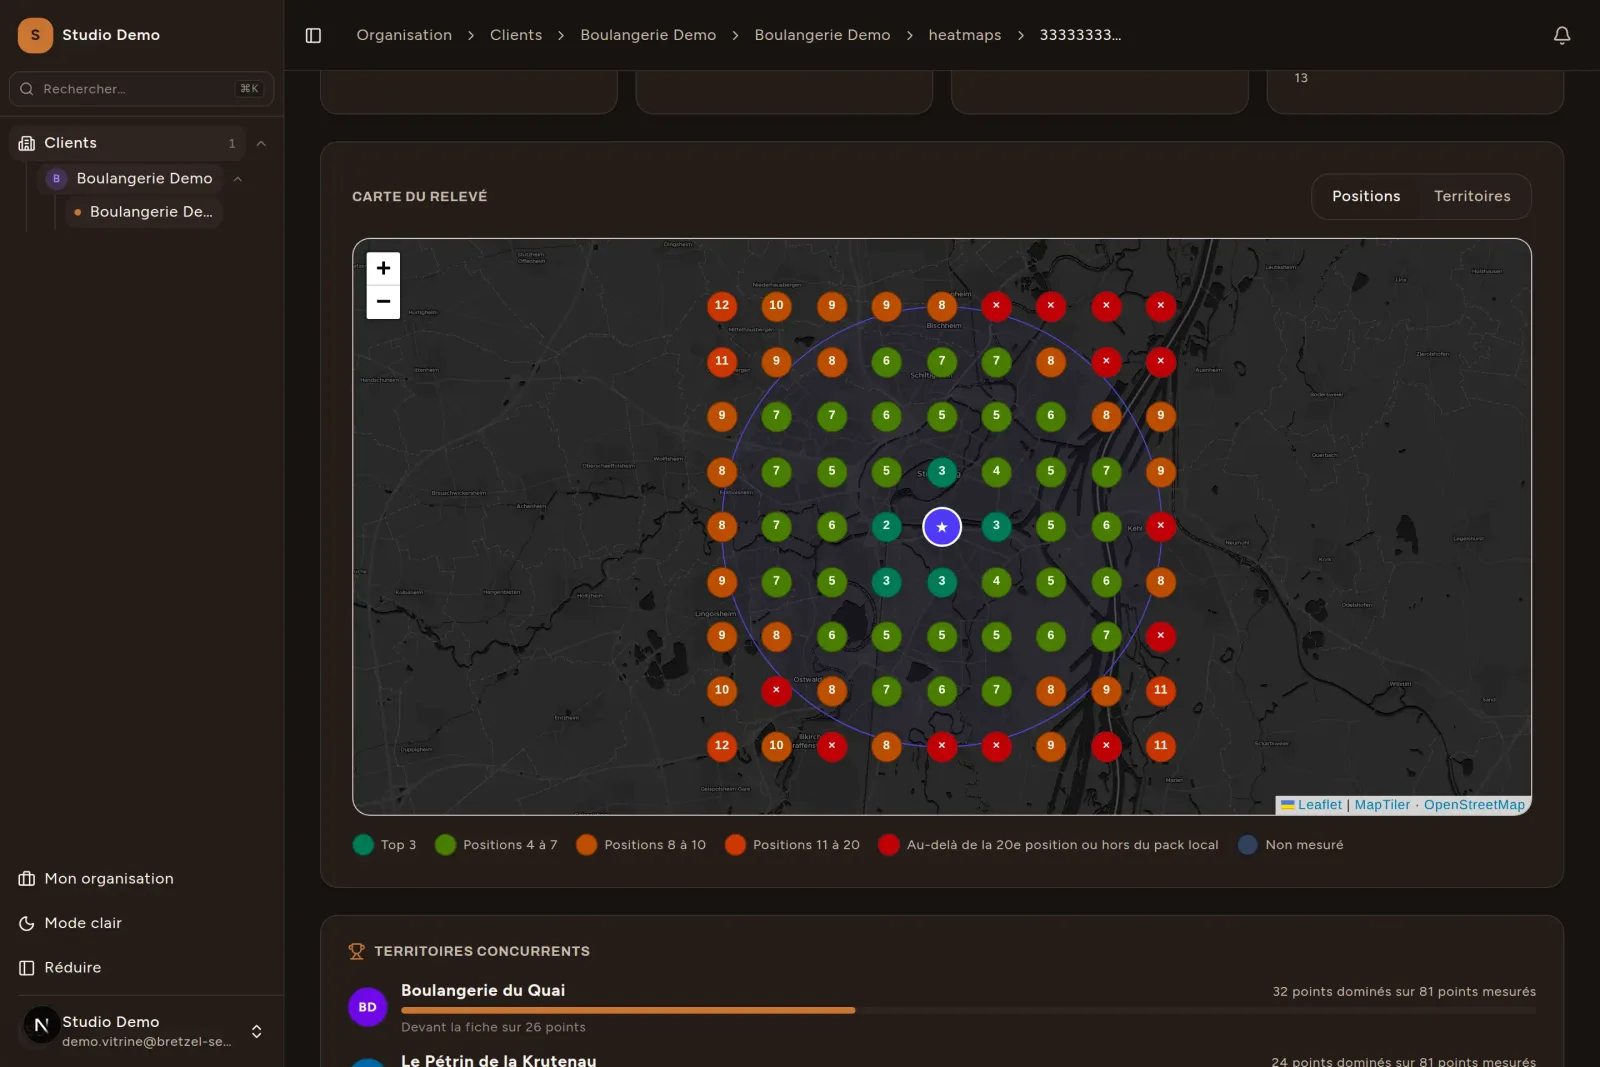Viewport: 1600px width, 1067px height.
Task: Open the Leaflet attribution link
Action: point(1320,805)
